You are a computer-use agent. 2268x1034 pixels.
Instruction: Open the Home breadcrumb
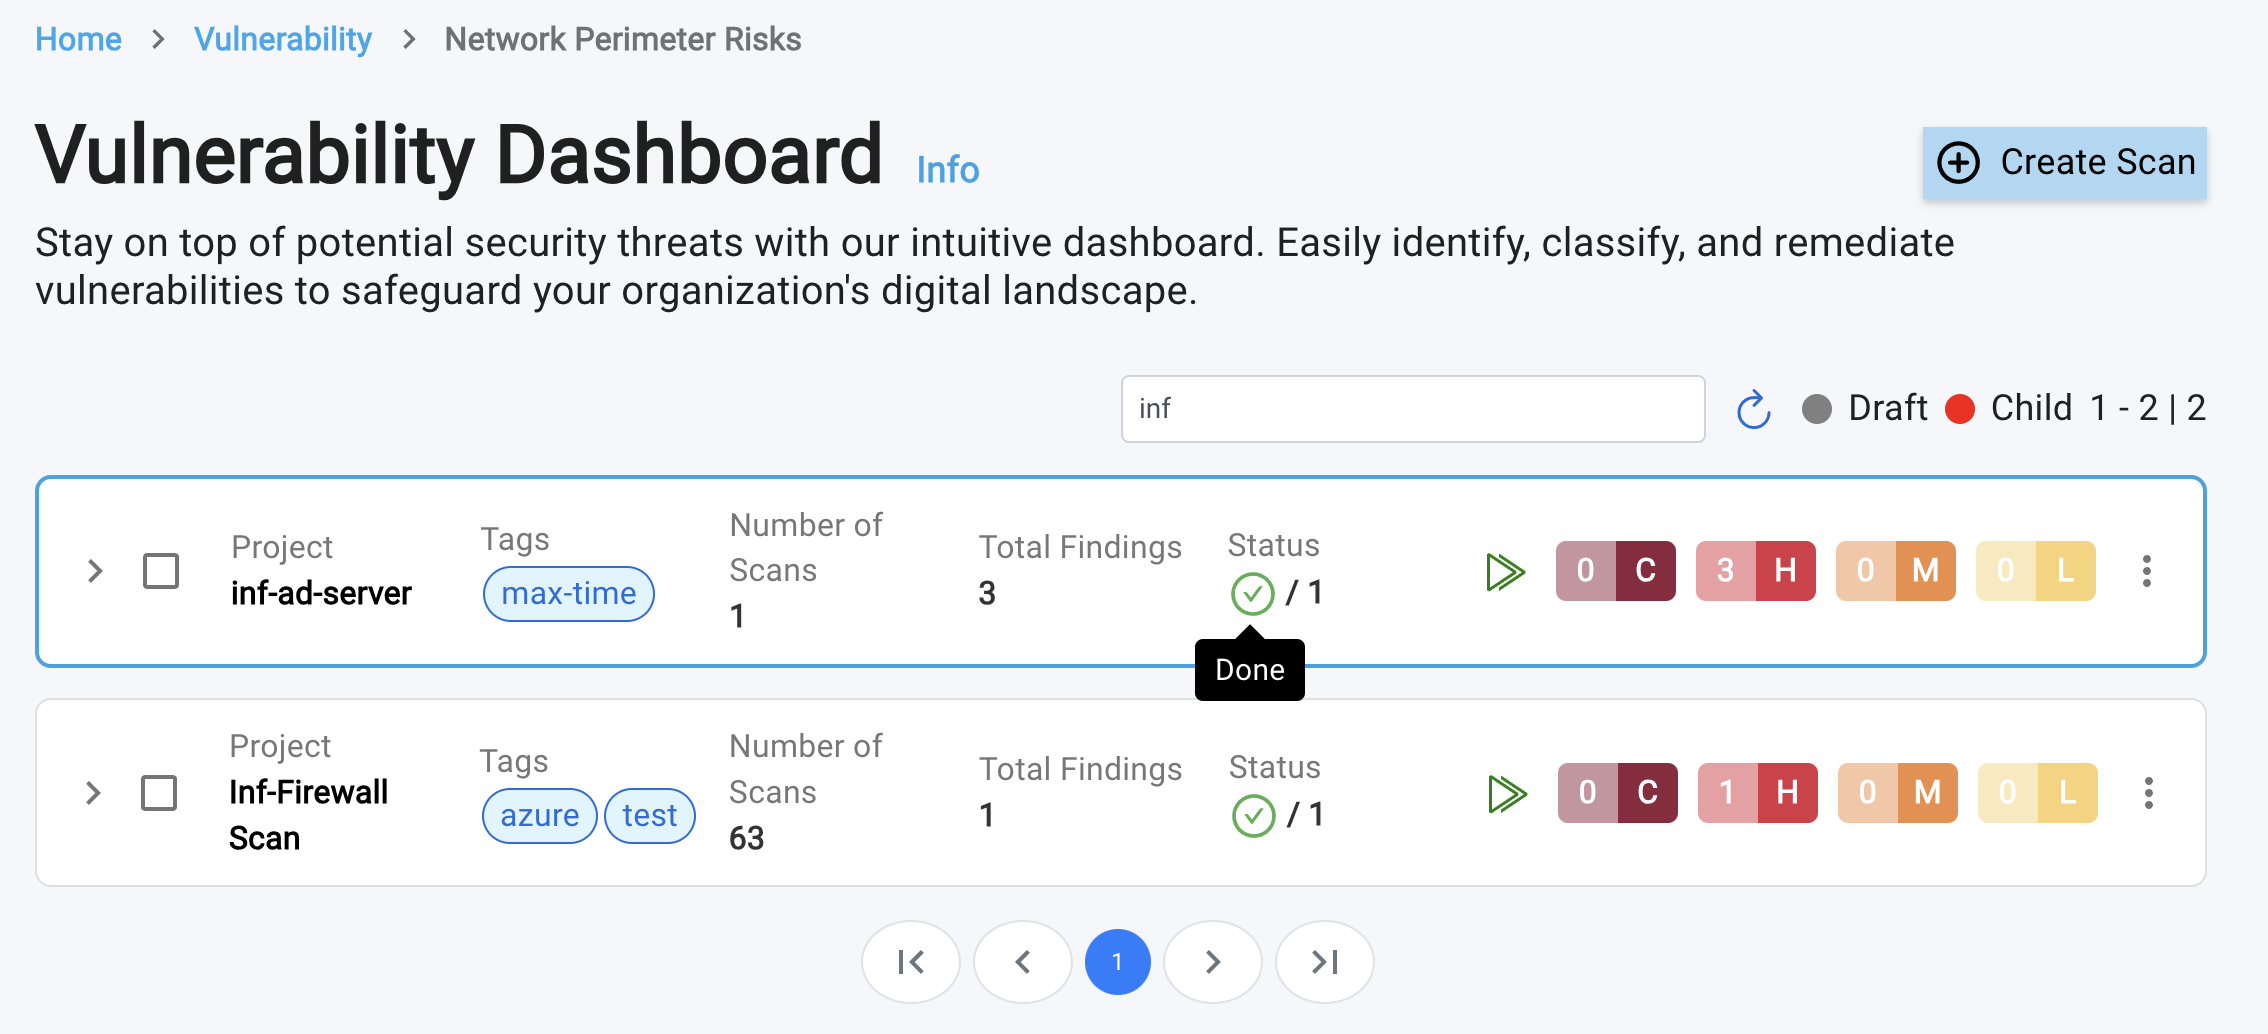78,39
